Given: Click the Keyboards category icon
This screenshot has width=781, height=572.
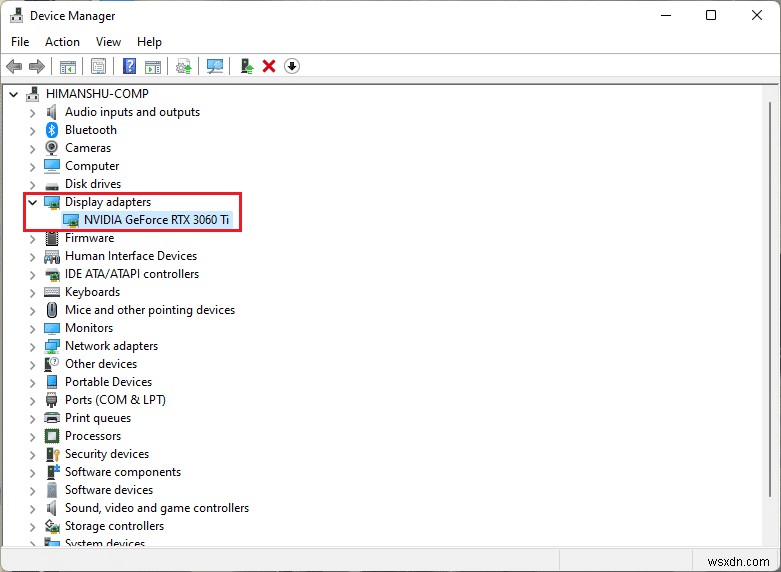Looking at the screenshot, I should click(52, 292).
